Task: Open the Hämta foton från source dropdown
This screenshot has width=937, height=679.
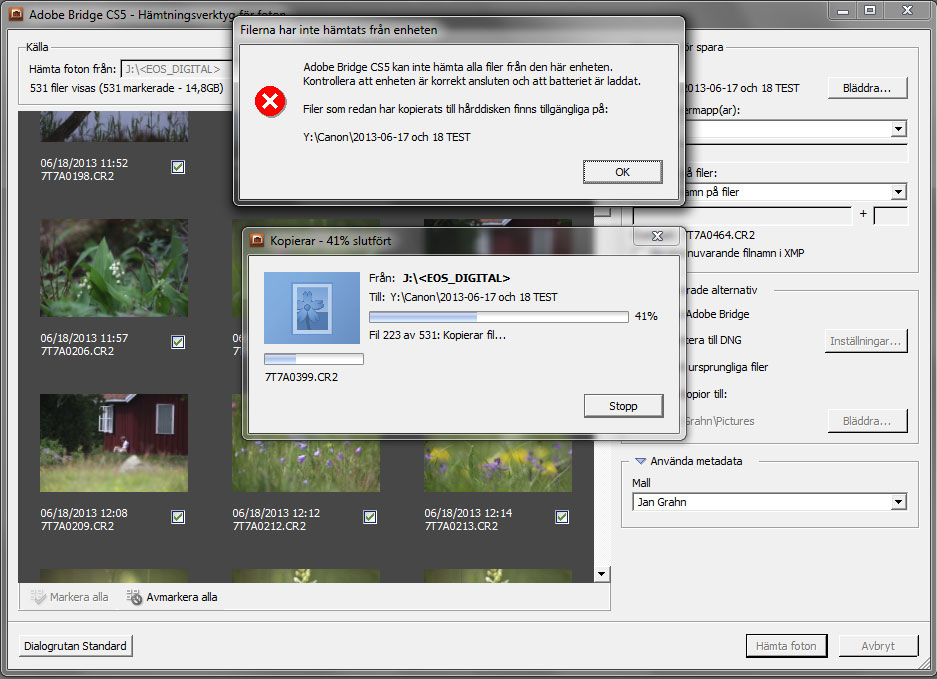Action: (x=176, y=69)
